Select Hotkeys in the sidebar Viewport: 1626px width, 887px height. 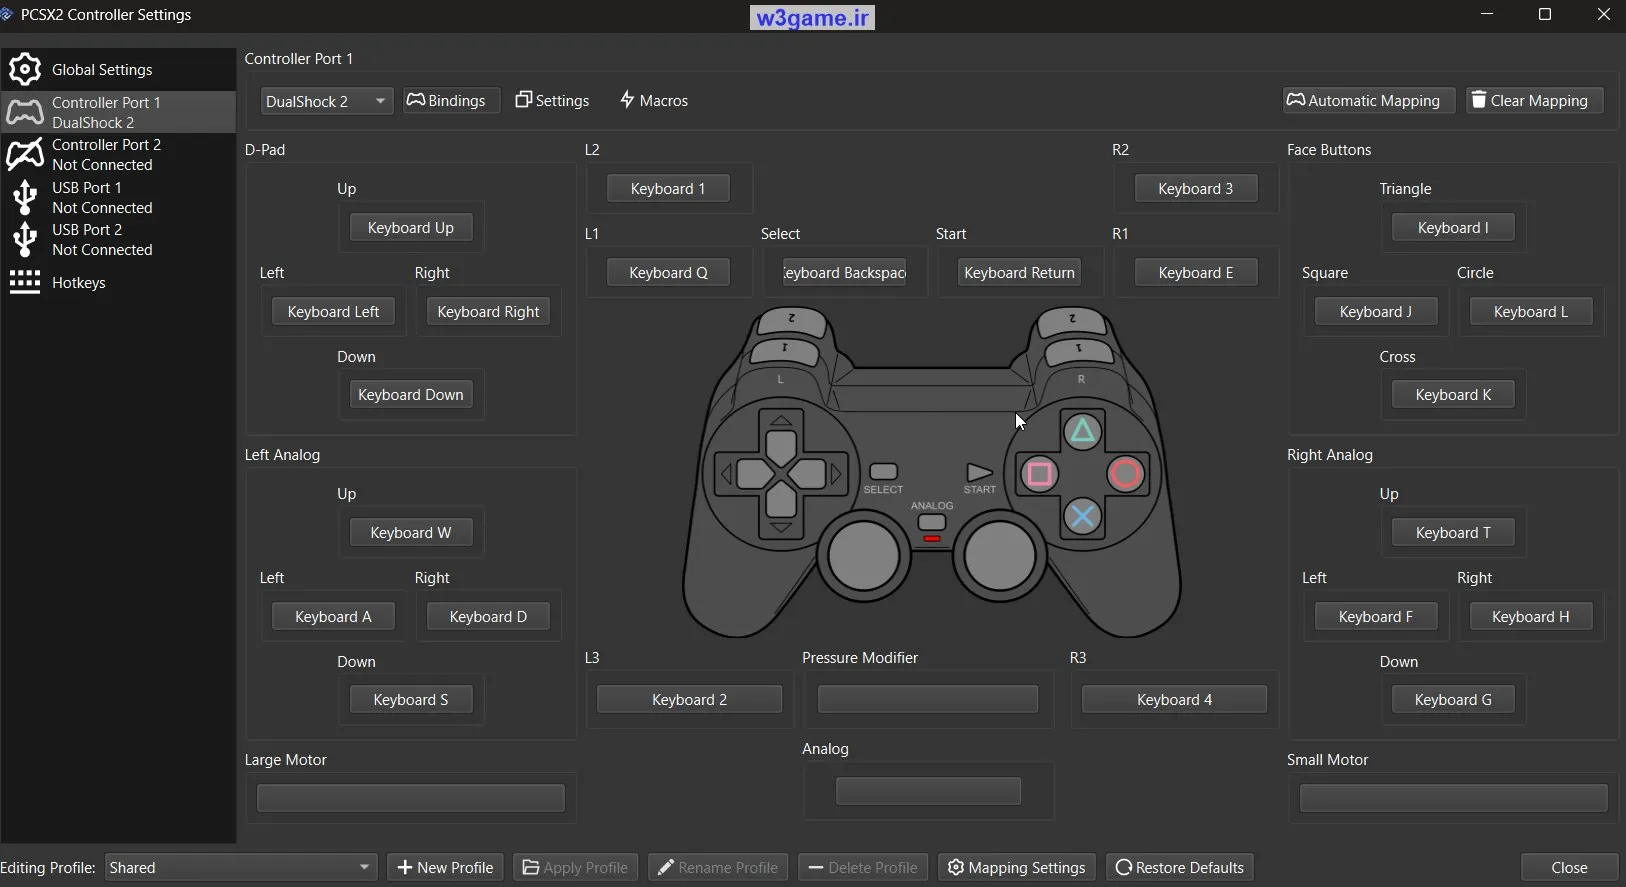coord(118,282)
